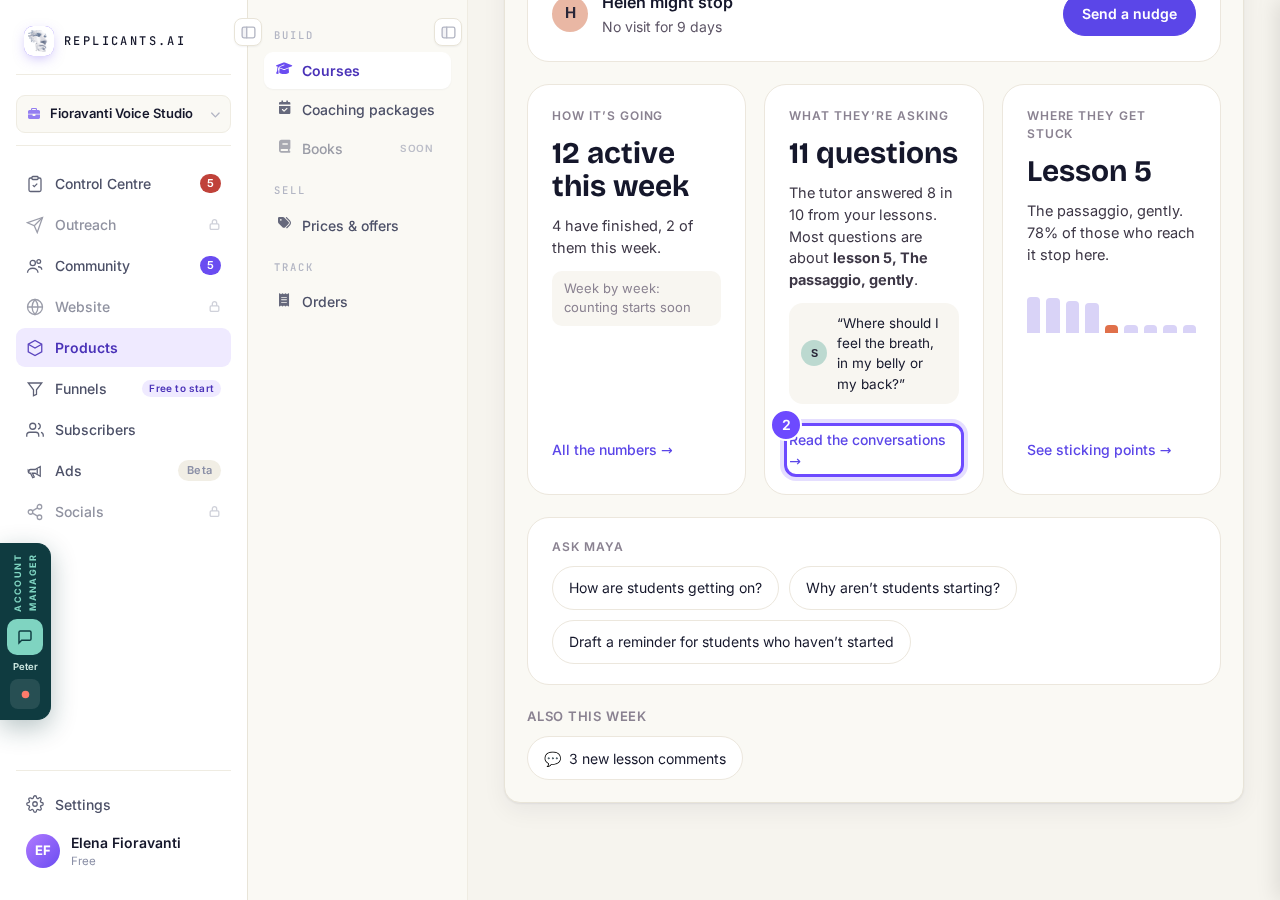Click the Replicants.ai logo icon
The width and height of the screenshot is (1280, 900).
[x=39, y=41]
